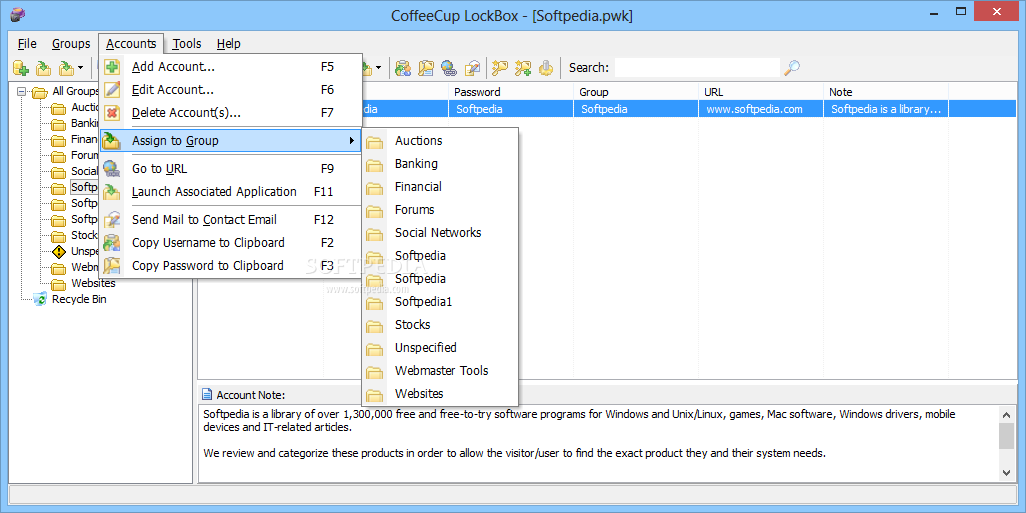The width and height of the screenshot is (1026, 513).
Task: Open the Groups menu
Action: [x=71, y=44]
